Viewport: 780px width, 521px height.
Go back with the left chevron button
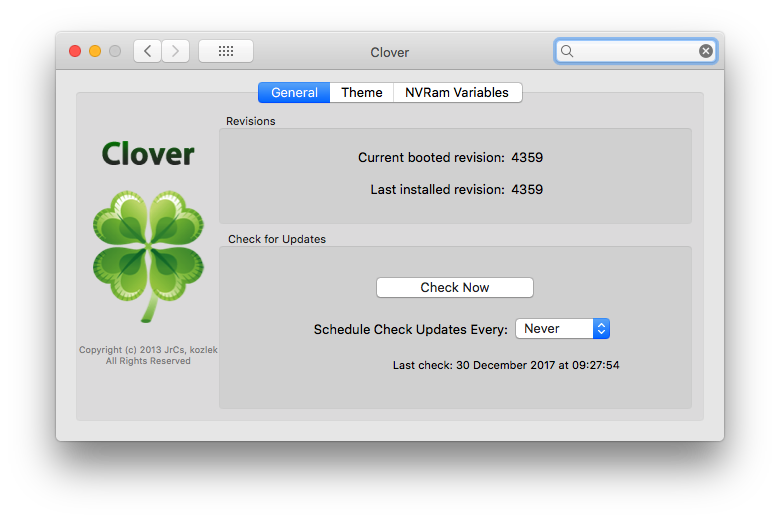coord(147,51)
